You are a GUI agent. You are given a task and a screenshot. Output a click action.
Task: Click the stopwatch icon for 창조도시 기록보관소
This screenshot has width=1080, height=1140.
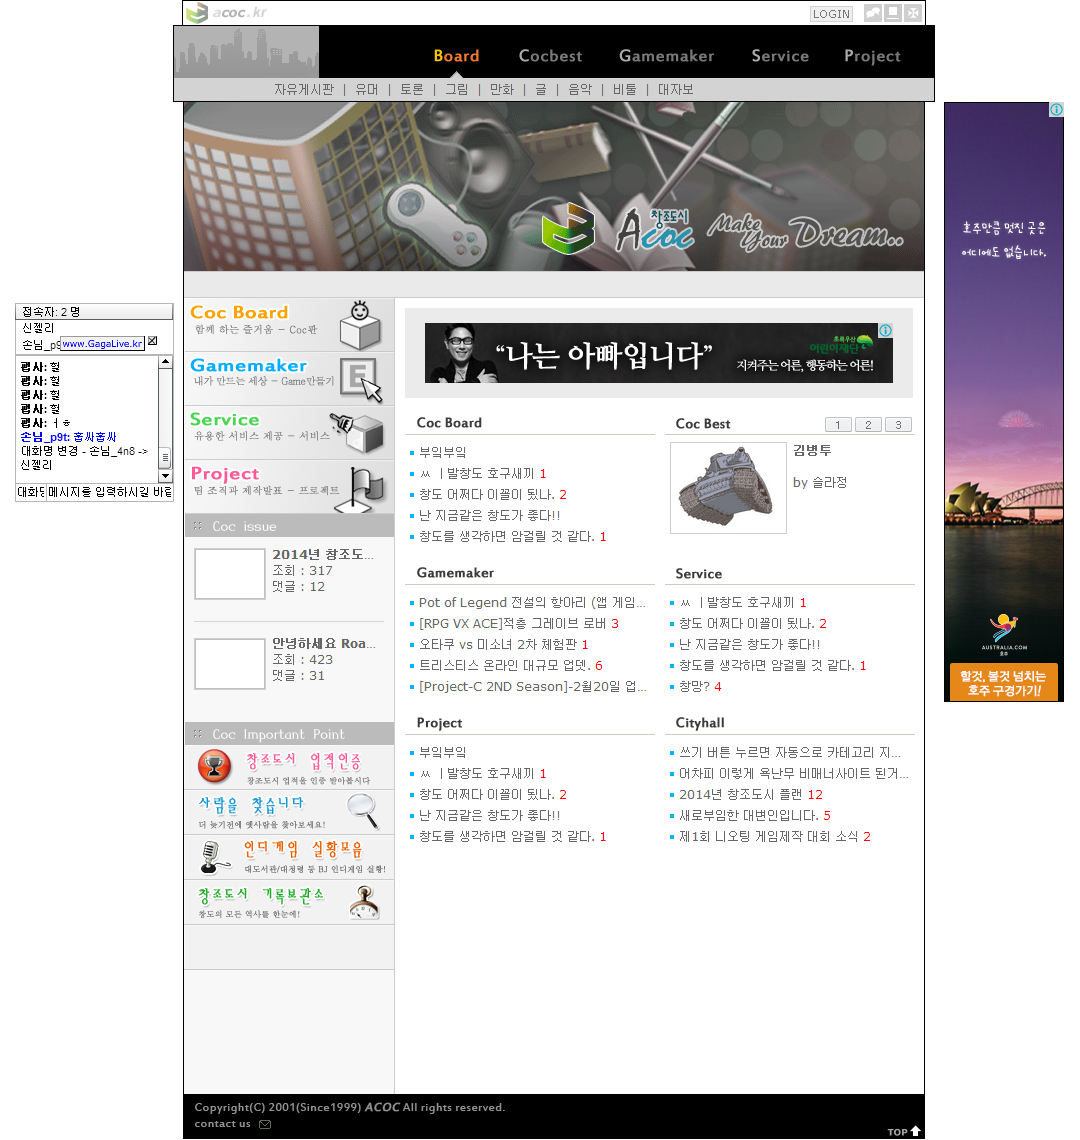point(364,902)
